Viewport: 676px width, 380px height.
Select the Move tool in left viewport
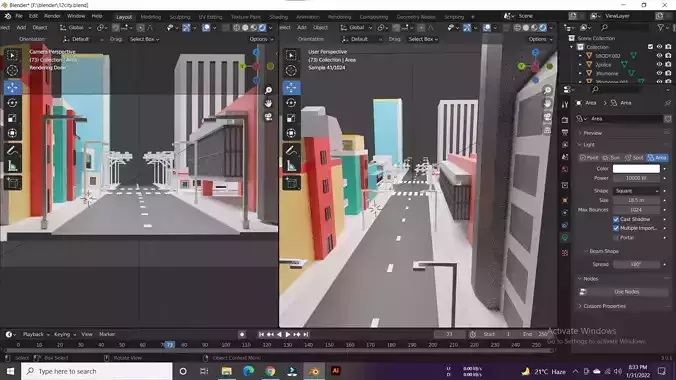tap(12, 88)
